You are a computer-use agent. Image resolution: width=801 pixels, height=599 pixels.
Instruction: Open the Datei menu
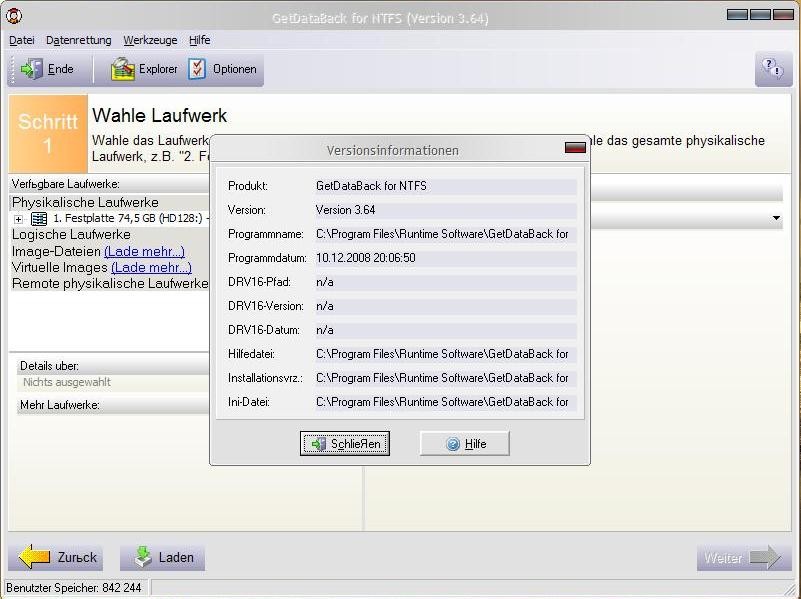(x=21, y=40)
